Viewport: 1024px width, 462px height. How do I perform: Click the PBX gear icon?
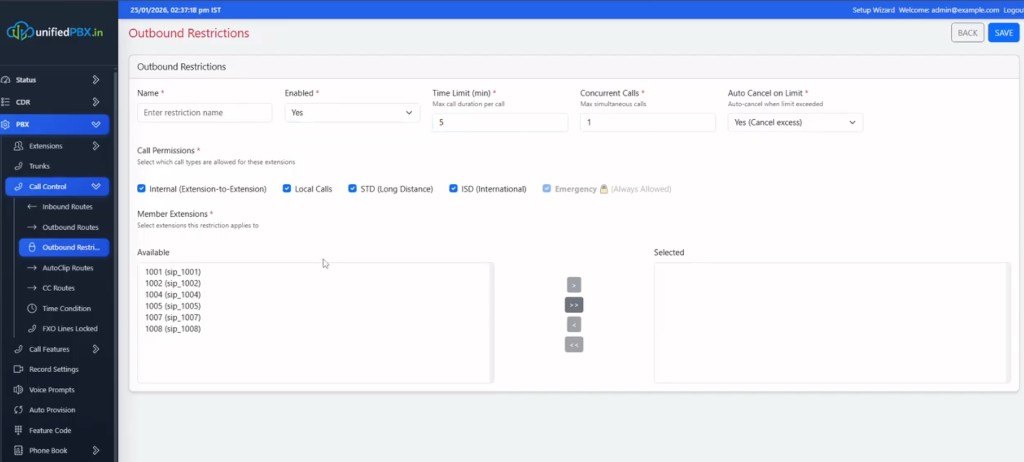pyautogui.click(x=6, y=124)
